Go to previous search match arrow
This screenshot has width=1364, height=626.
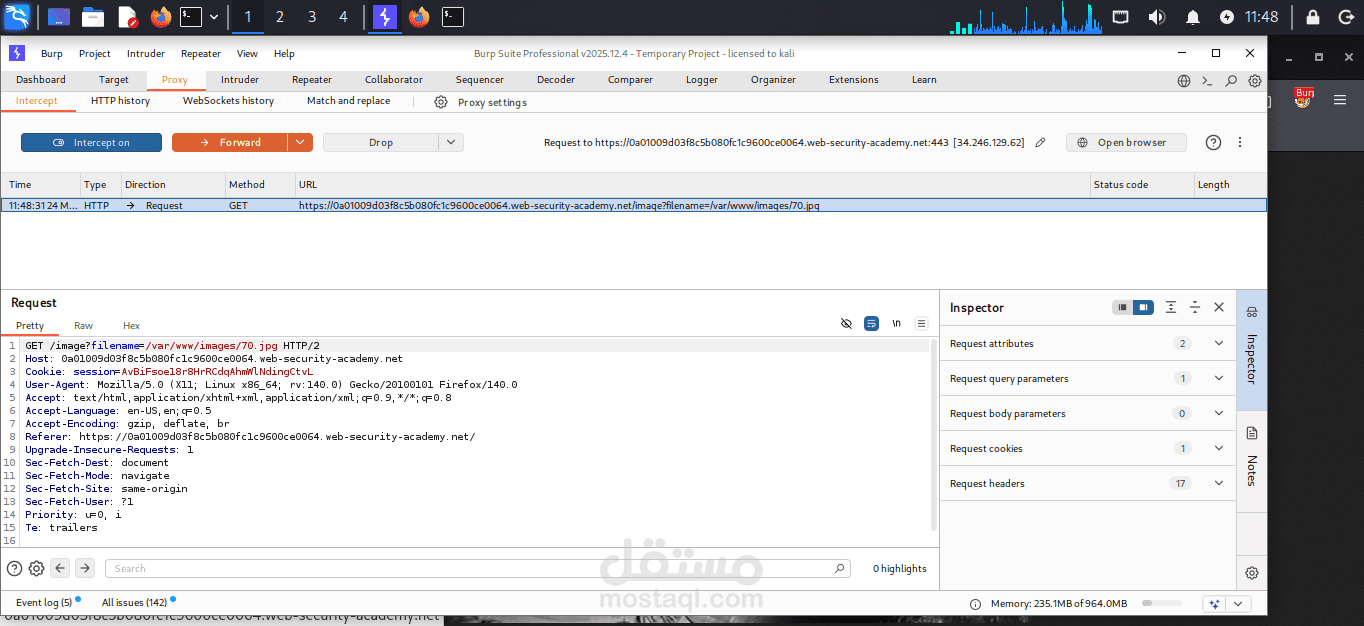click(60, 568)
